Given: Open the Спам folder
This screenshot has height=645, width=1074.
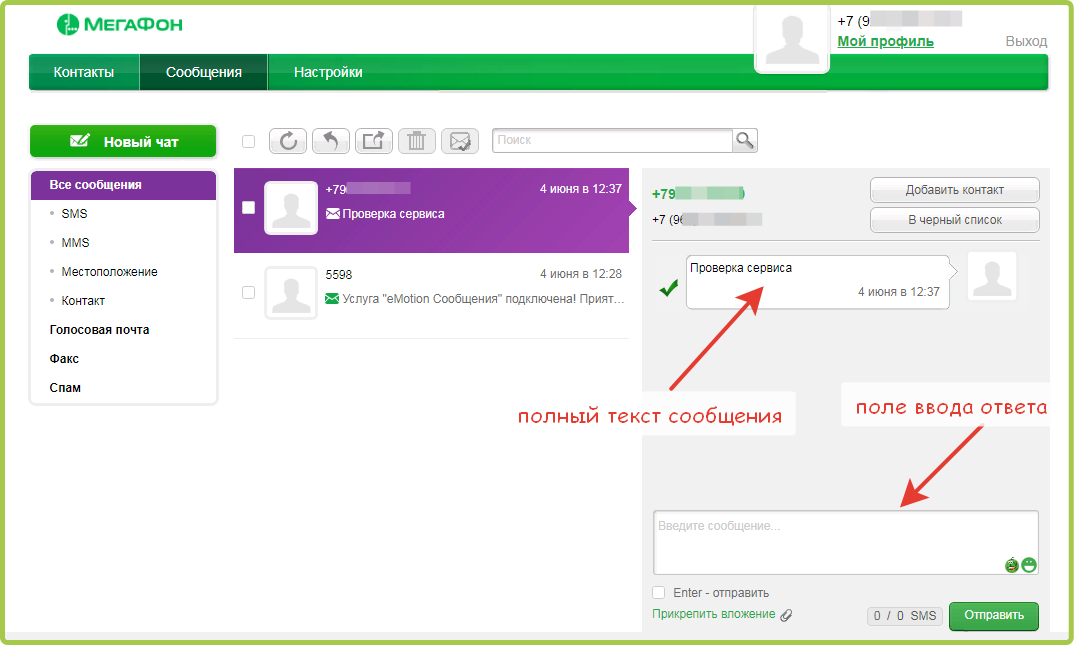Looking at the screenshot, I should point(65,388).
